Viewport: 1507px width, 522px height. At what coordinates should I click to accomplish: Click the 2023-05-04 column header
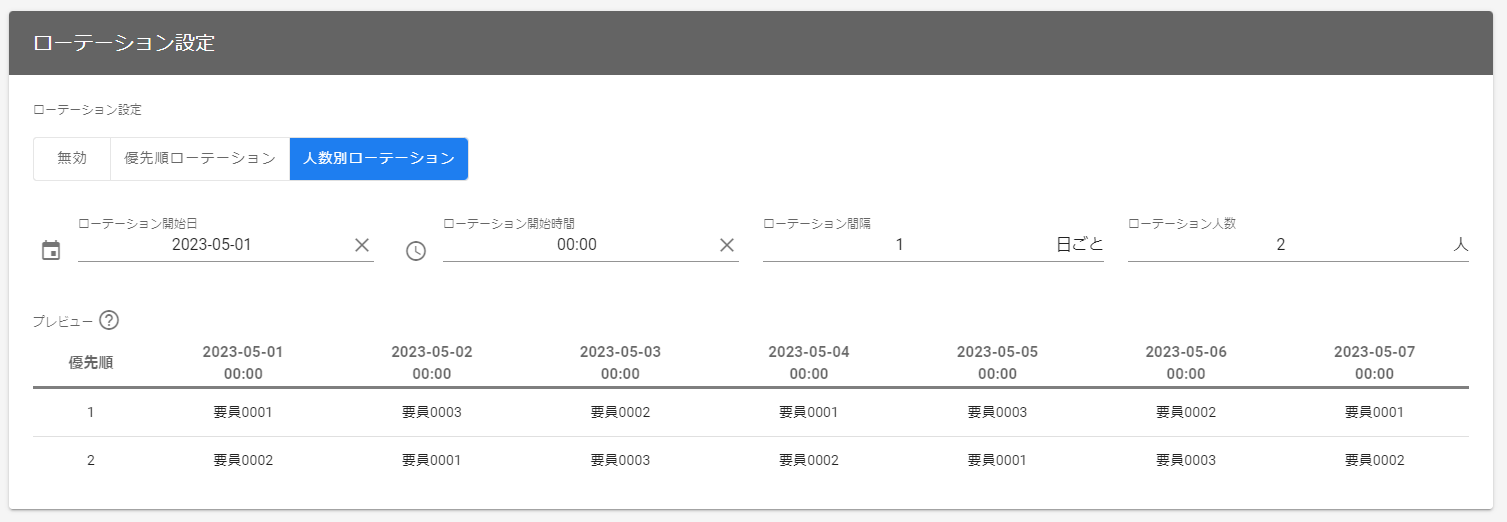click(x=809, y=363)
